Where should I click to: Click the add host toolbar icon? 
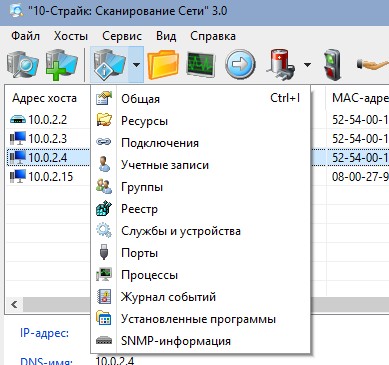tap(62, 65)
